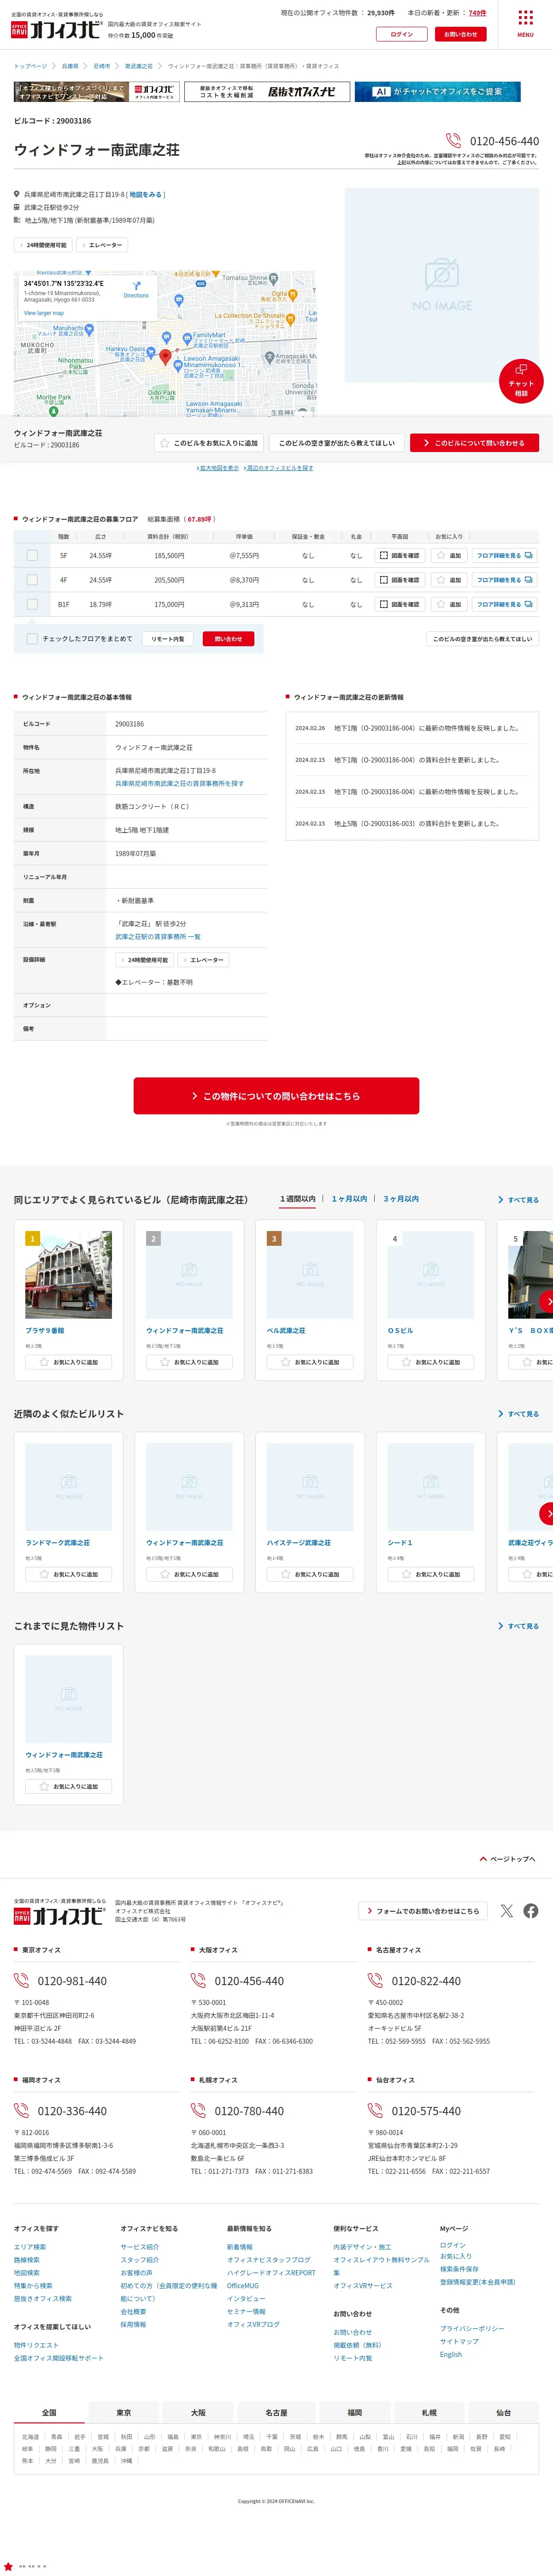Select the 3ヶ月以内 tab
Image resolution: width=553 pixels, height=2576 pixels.
pos(401,1199)
